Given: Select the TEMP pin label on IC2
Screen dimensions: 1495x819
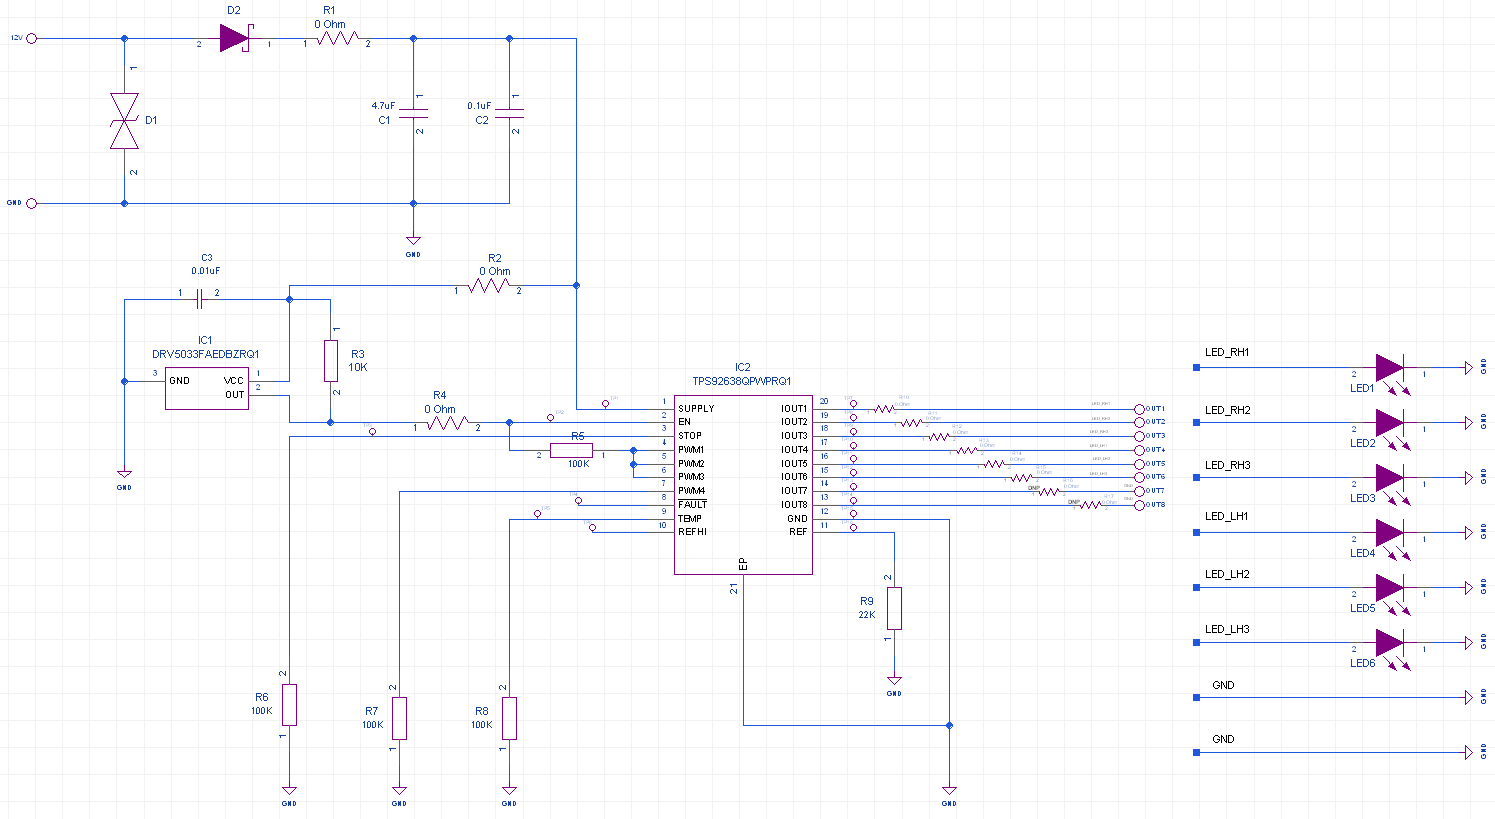Looking at the screenshot, I should point(690,518).
